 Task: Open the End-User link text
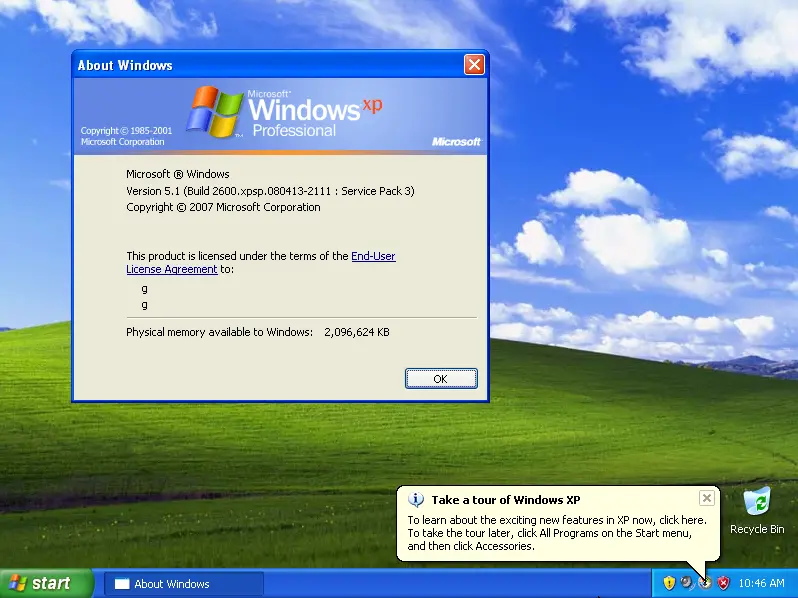tap(373, 256)
